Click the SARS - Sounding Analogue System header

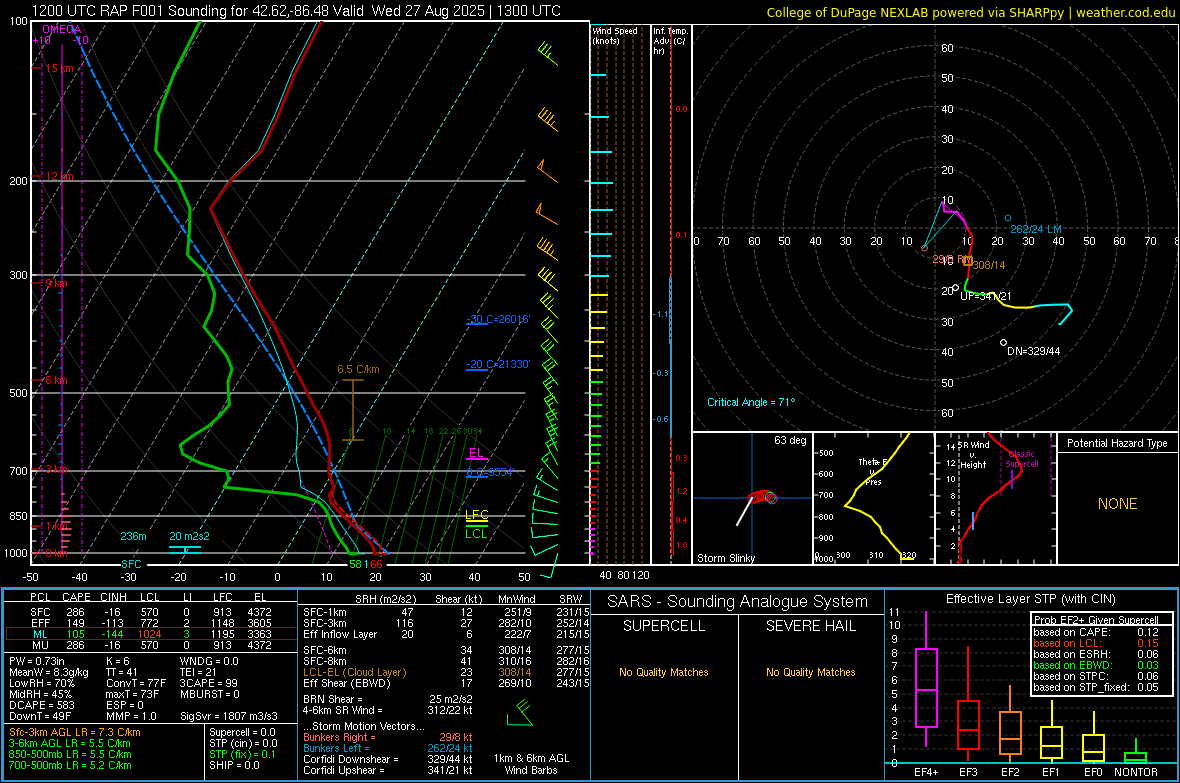[738, 601]
